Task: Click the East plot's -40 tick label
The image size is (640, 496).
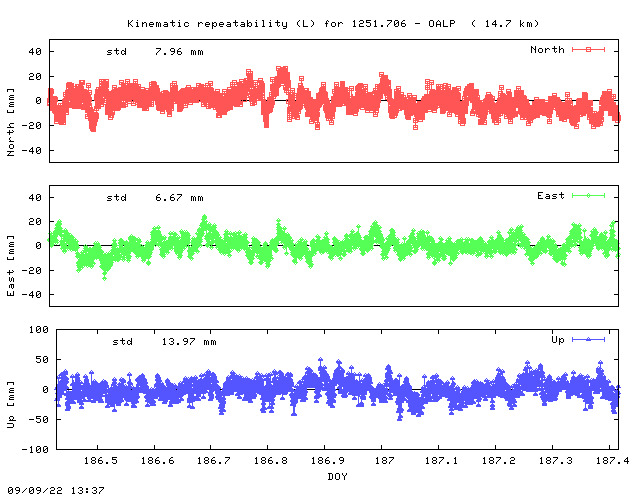Action: [32, 294]
